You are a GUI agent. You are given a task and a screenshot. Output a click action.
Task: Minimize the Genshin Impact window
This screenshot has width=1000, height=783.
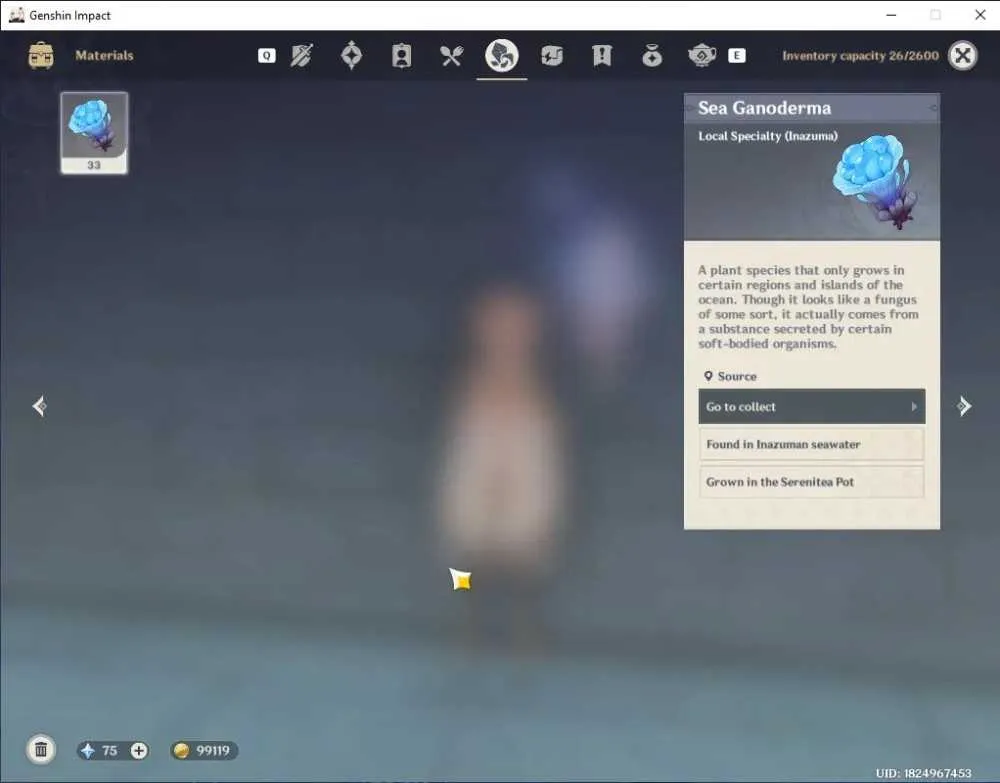tap(891, 15)
